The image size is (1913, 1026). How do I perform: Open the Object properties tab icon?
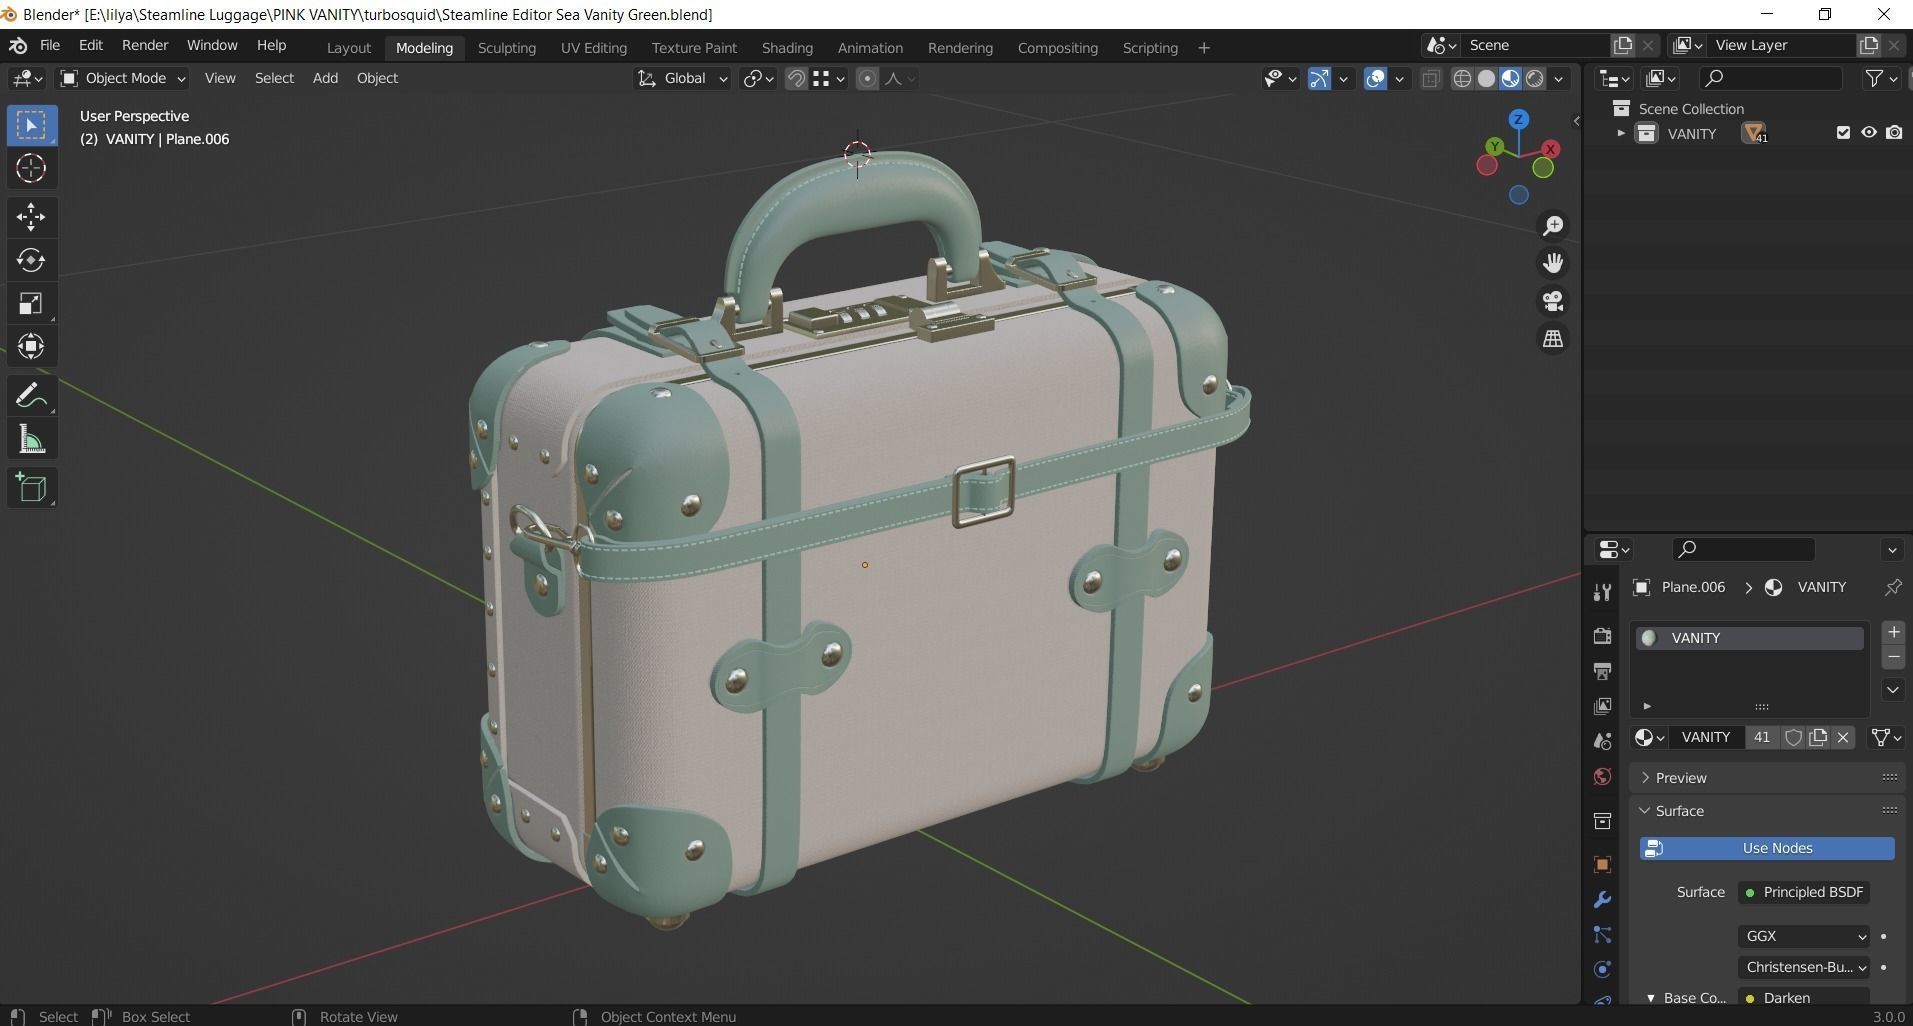tap(1602, 865)
